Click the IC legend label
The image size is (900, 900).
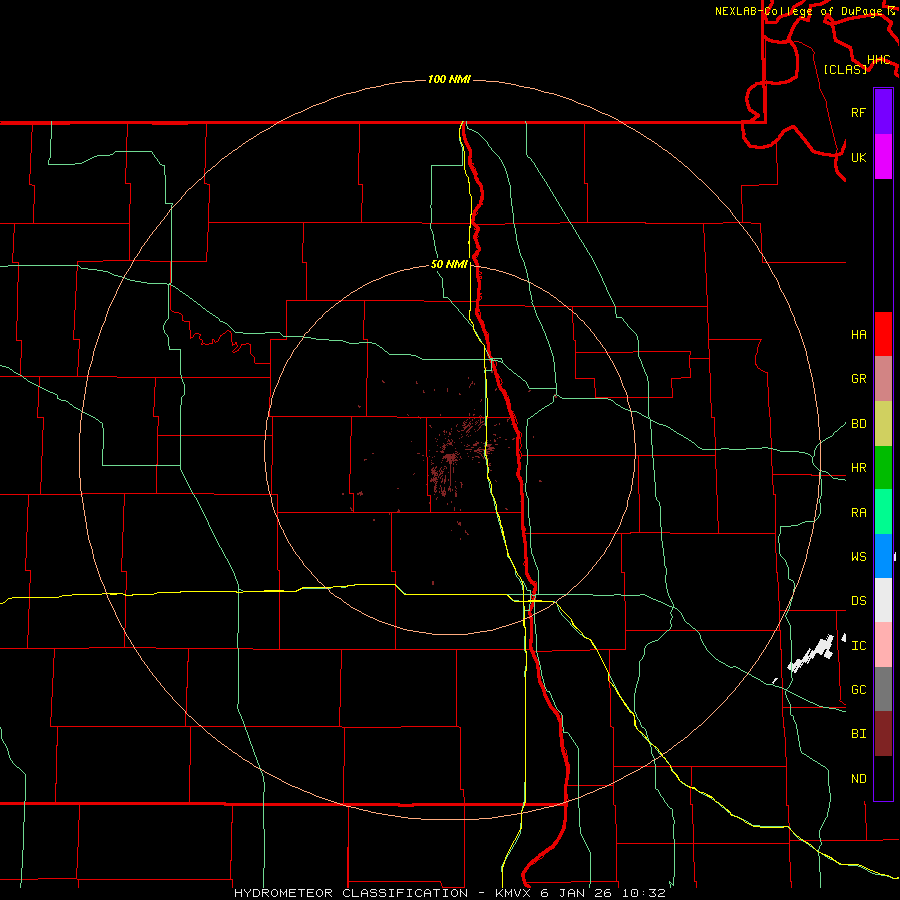[858, 646]
